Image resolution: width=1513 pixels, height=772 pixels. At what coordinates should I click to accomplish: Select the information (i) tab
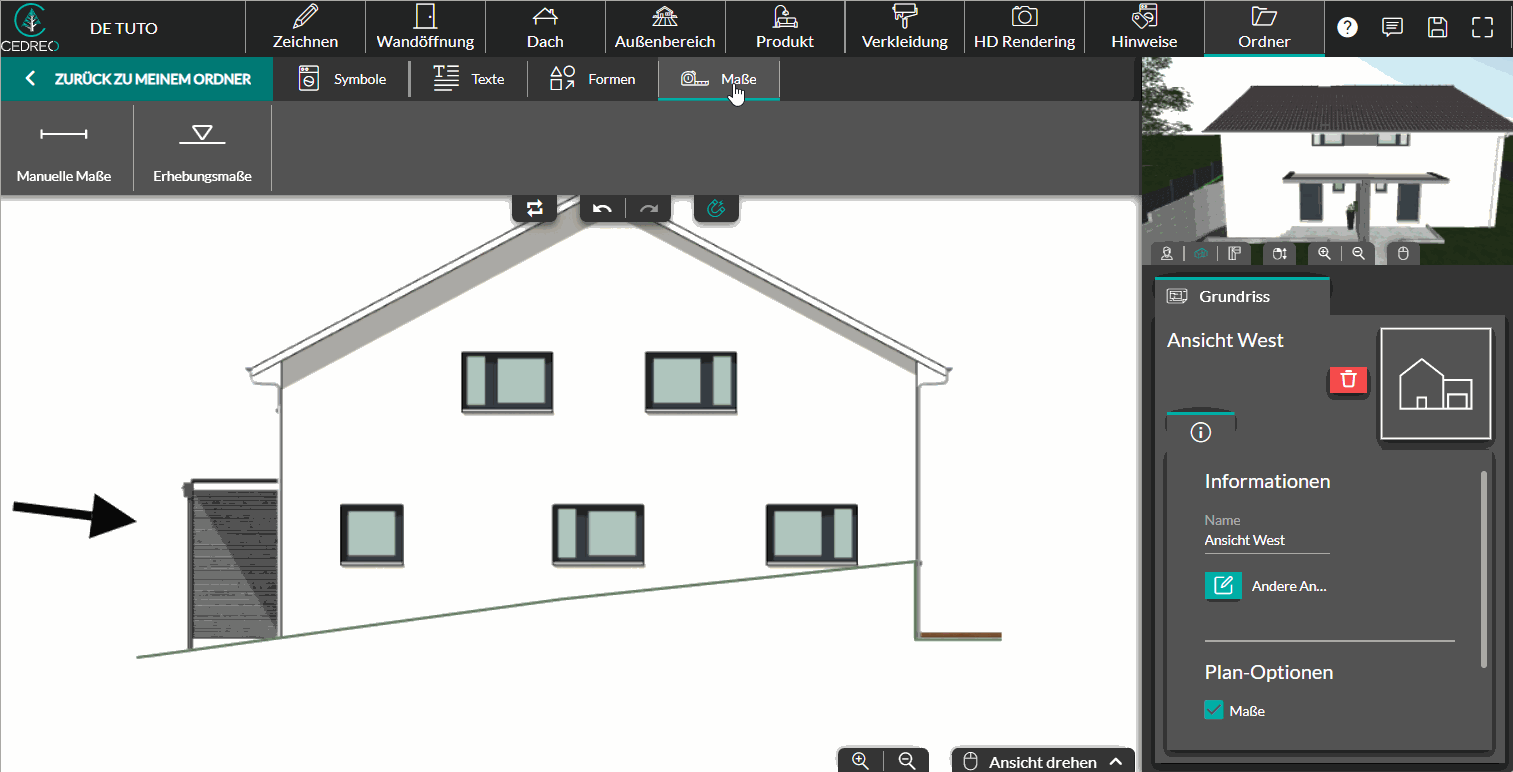coord(1201,432)
